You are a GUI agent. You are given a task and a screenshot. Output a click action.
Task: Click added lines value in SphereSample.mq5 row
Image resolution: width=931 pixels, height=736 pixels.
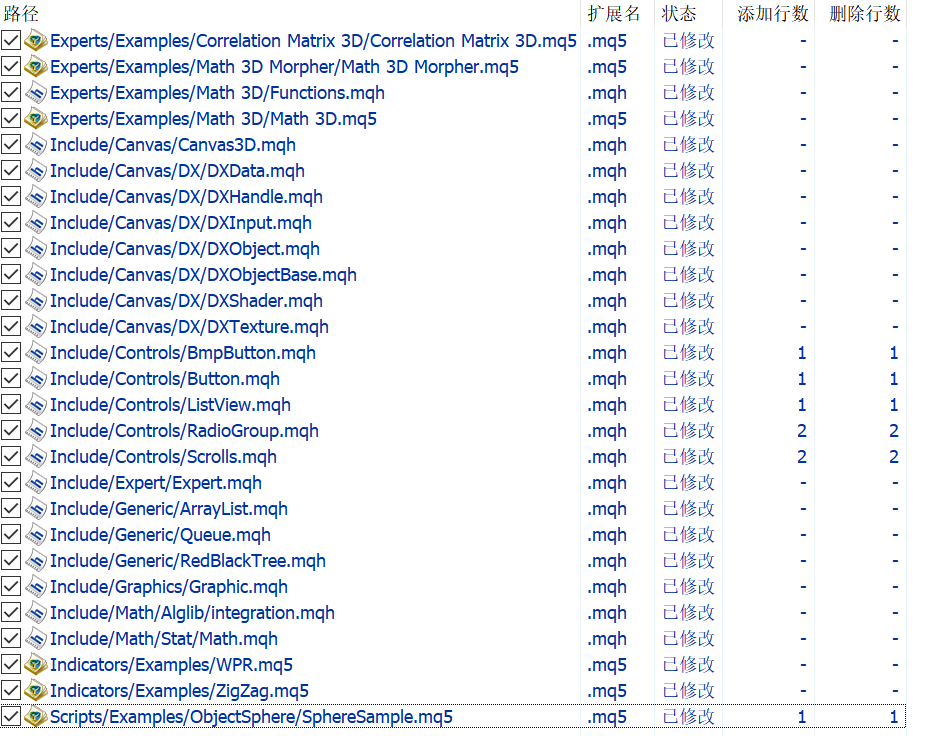pos(802,717)
